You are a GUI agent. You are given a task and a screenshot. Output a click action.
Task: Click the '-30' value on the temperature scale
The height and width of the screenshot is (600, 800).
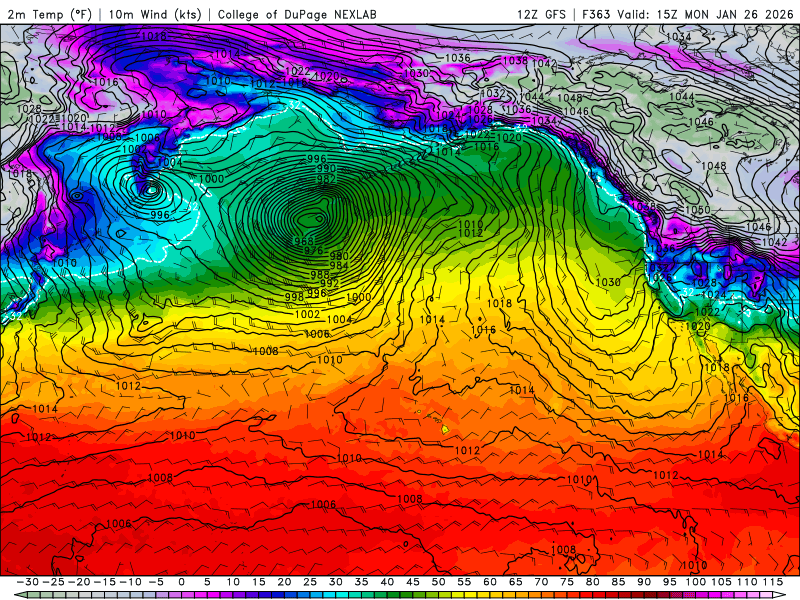(28, 582)
